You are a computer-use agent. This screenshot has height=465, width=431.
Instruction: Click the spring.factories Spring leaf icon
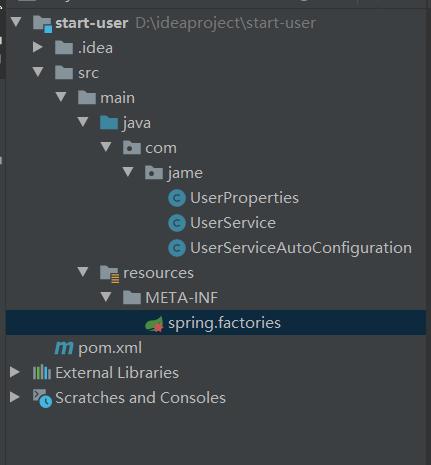pos(154,324)
